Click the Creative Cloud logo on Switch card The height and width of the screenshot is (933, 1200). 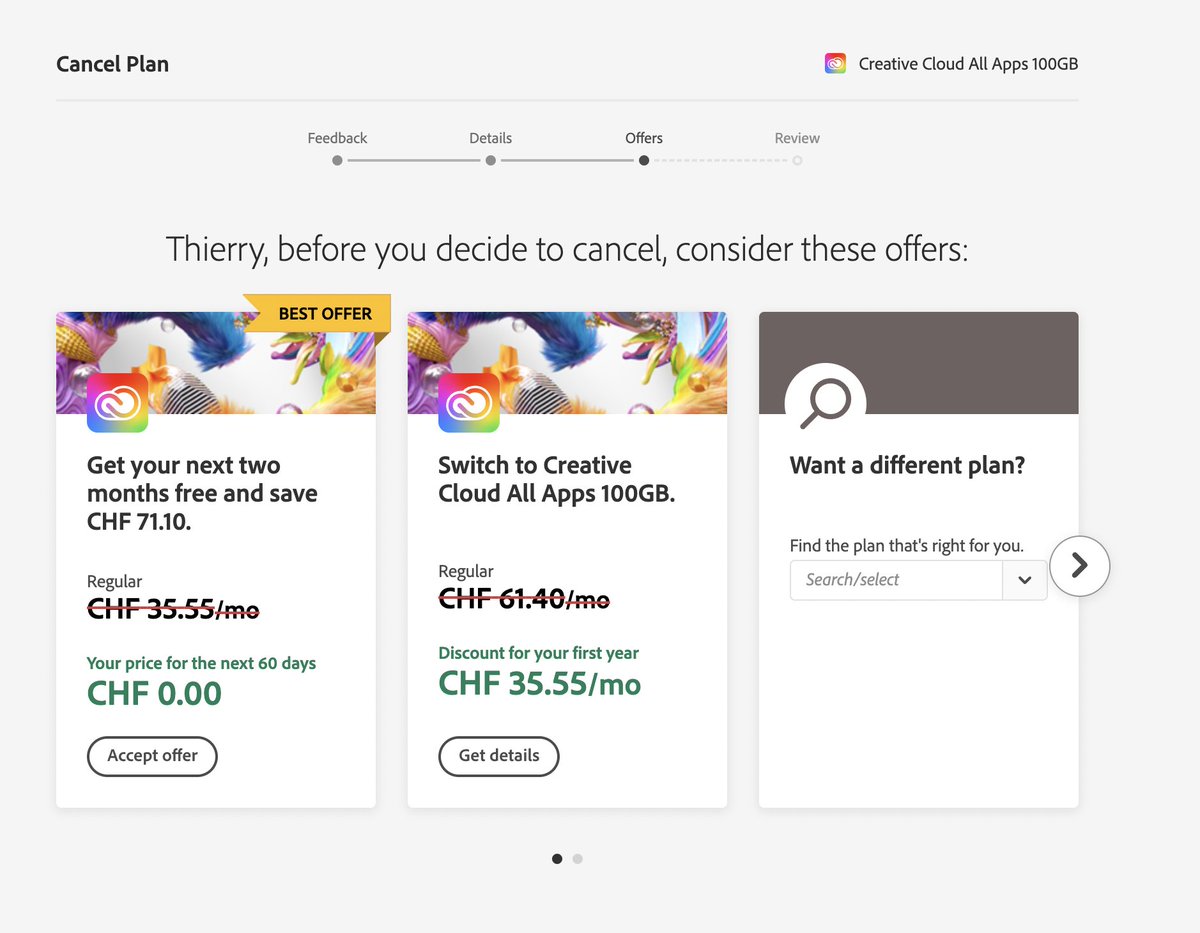468,403
